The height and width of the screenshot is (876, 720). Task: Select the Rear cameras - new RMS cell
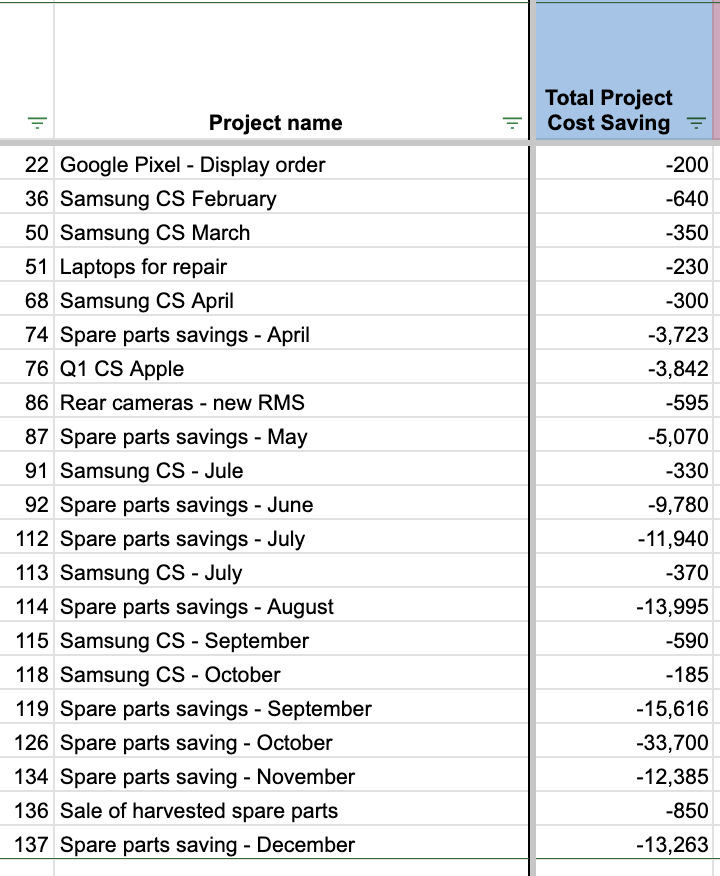point(291,403)
